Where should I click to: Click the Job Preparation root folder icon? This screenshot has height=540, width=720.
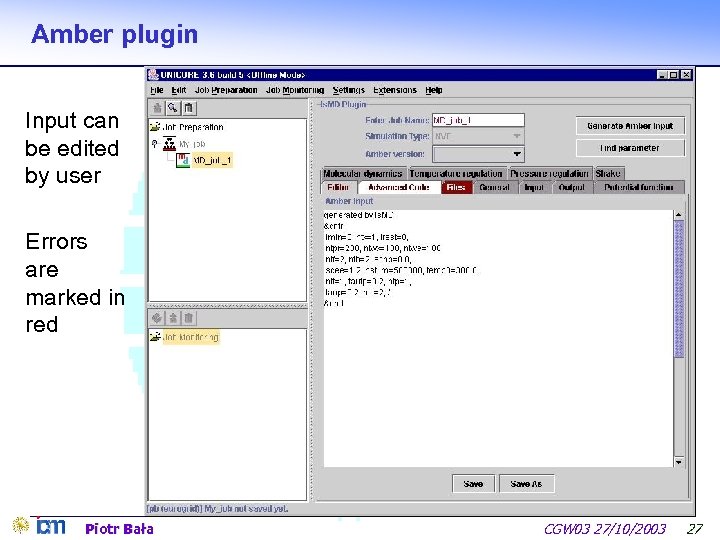155,127
